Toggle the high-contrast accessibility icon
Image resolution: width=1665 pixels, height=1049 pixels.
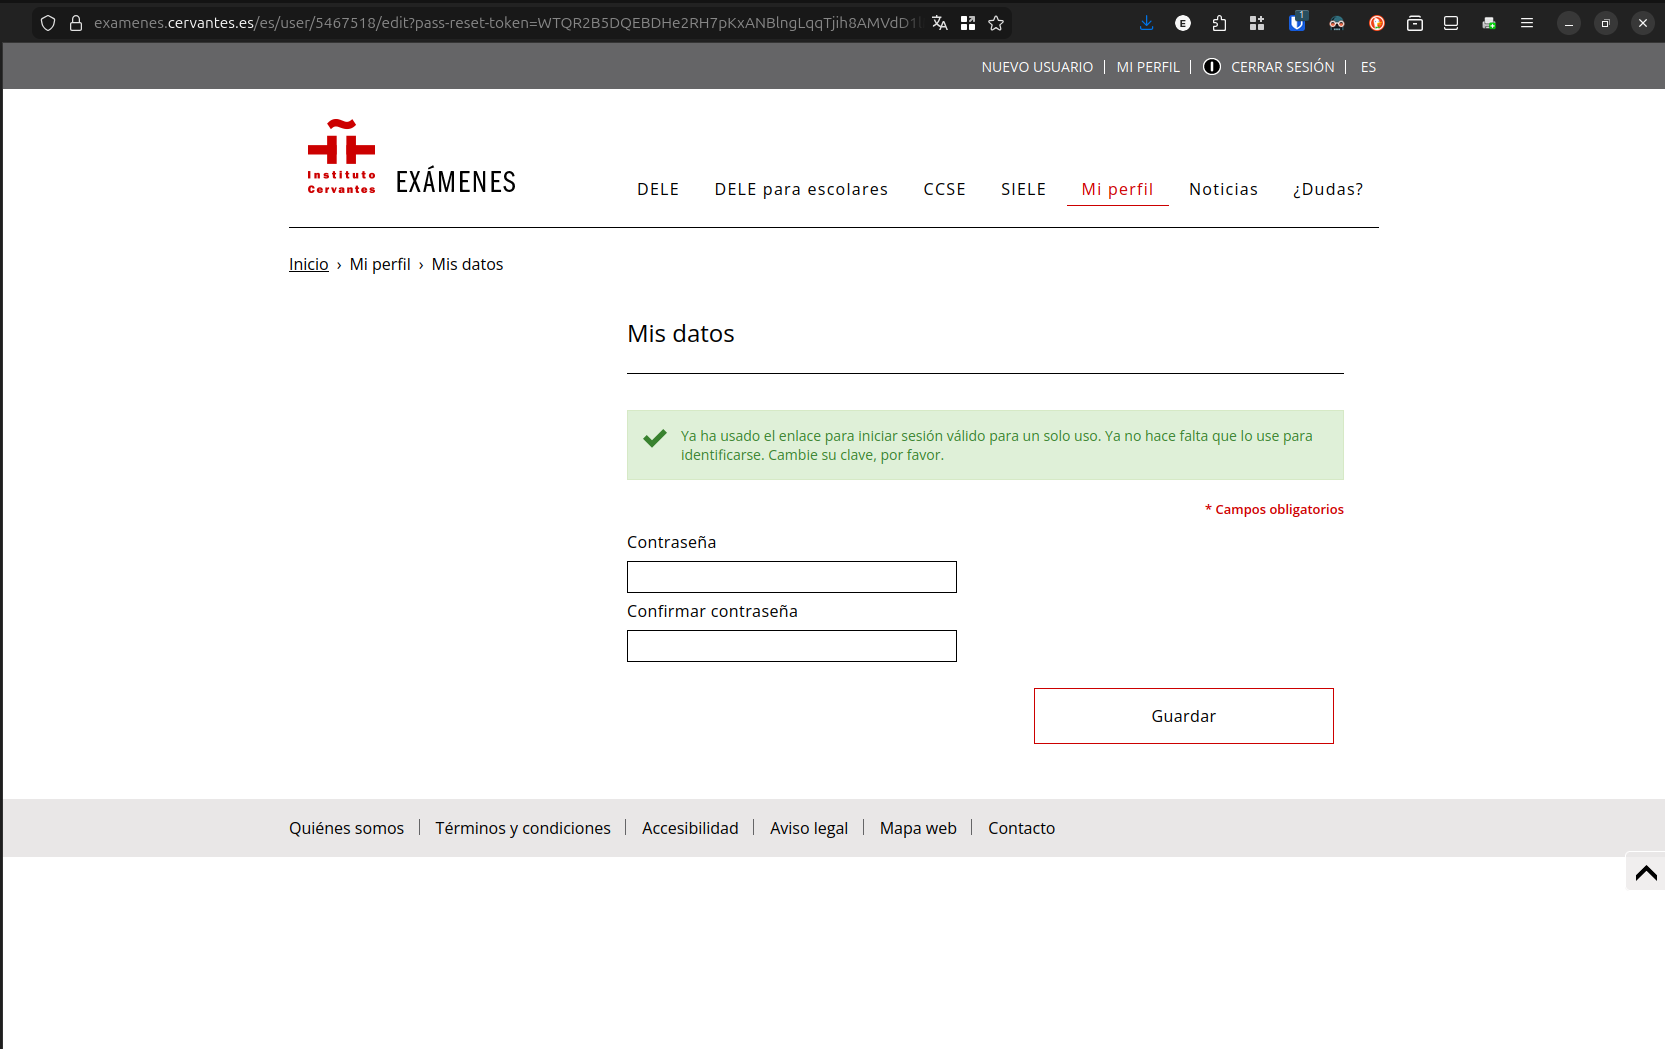[x=1211, y=67]
